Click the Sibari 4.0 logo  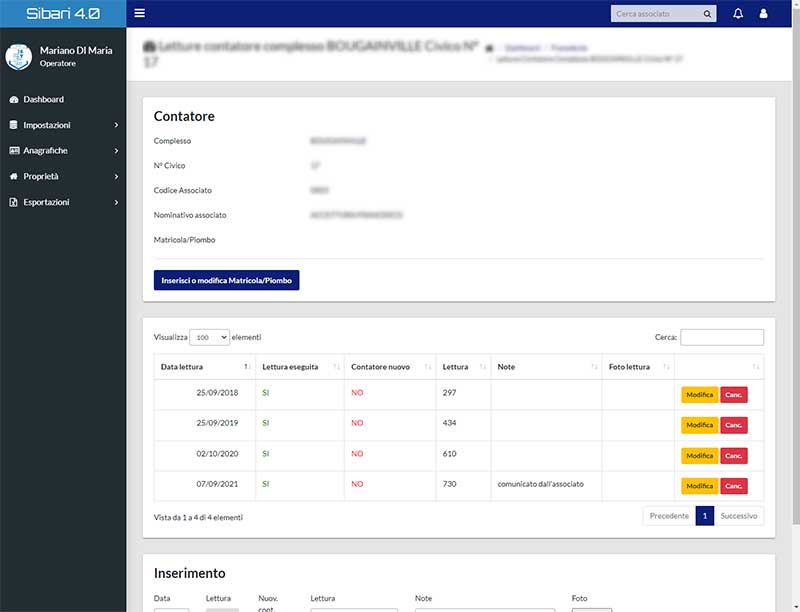(x=63, y=14)
